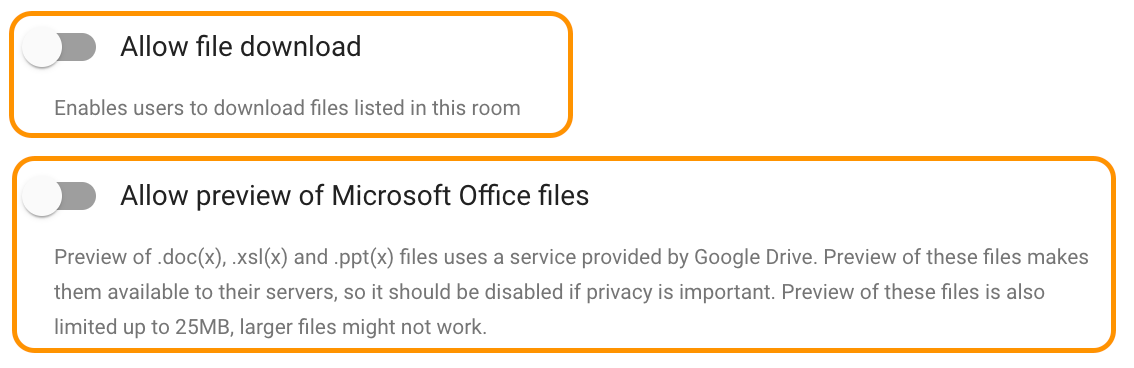Click the ".doc(x)" file type text
This screenshot has height=368, width=1134.
point(182,257)
